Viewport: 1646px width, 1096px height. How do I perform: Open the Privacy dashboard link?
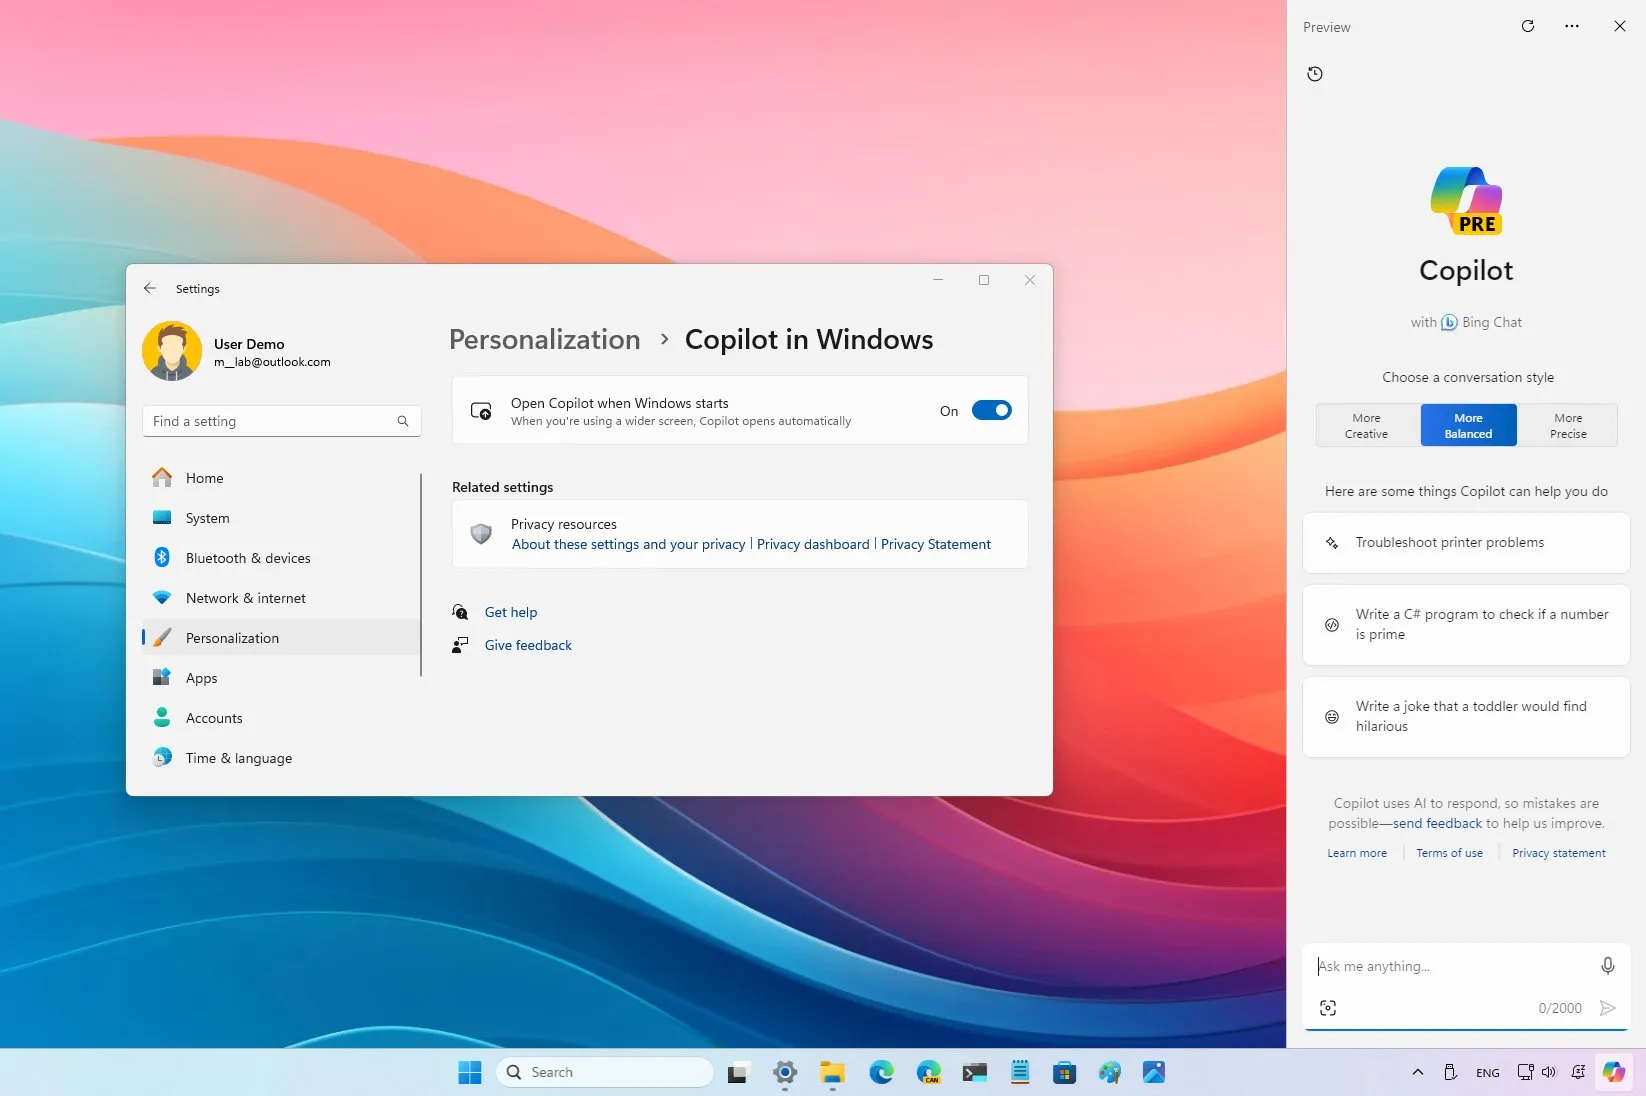click(812, 544)
